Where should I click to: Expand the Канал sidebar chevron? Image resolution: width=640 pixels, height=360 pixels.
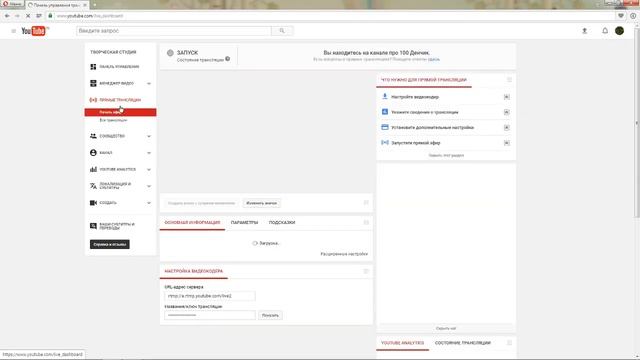(149, 153)
